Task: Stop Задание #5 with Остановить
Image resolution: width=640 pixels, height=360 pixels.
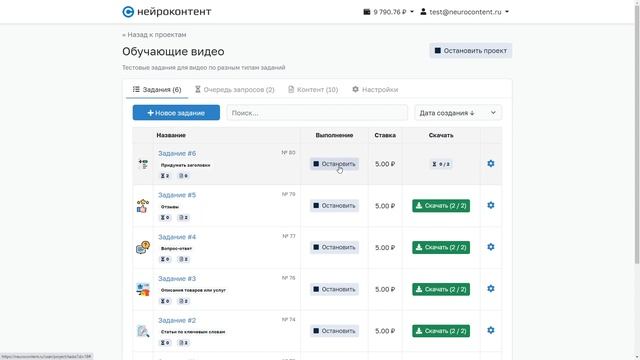Action: (334, 206)
